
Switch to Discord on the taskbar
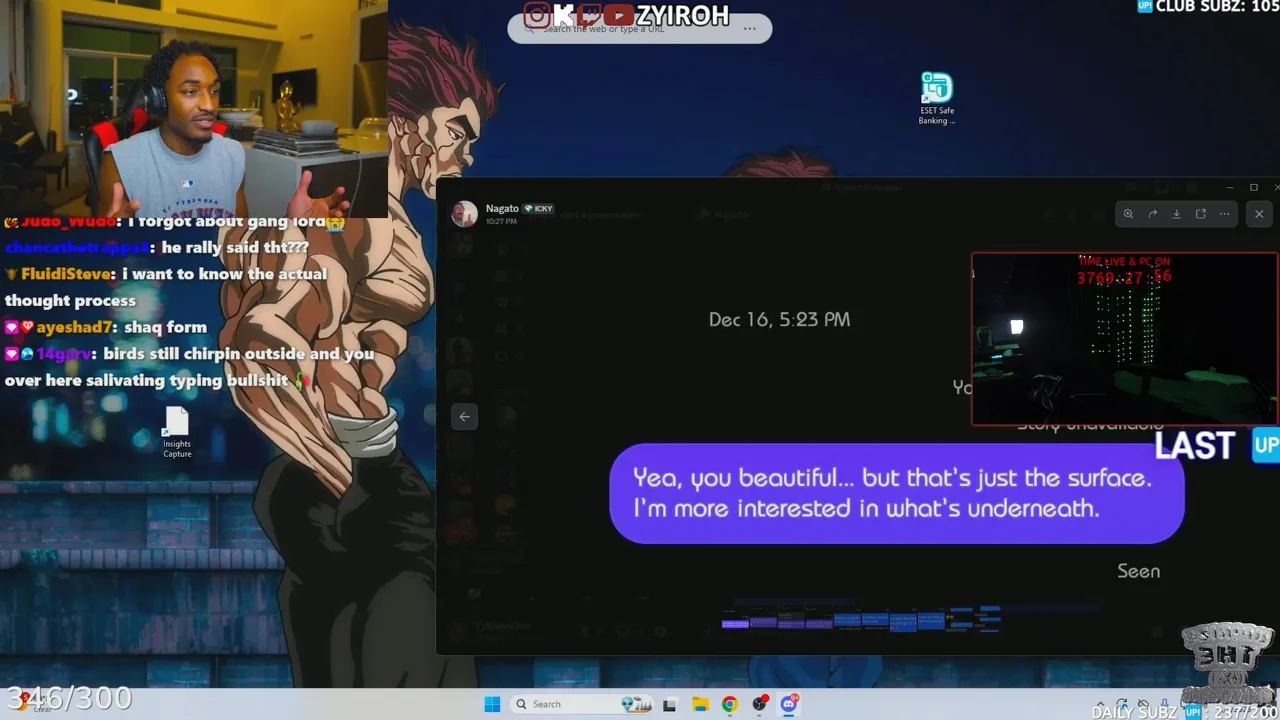[x=790, y=704]
